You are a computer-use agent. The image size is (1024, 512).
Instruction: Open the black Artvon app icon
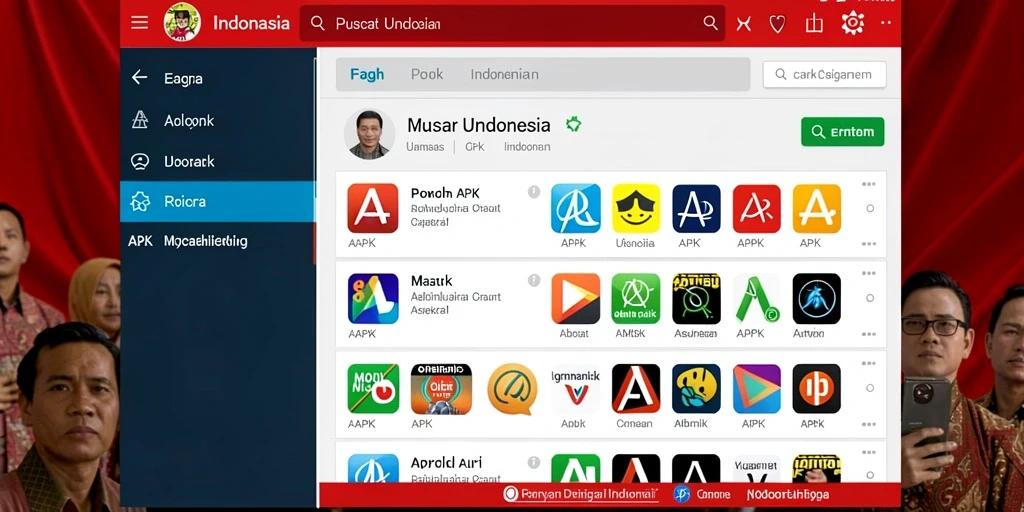(816, 298)
